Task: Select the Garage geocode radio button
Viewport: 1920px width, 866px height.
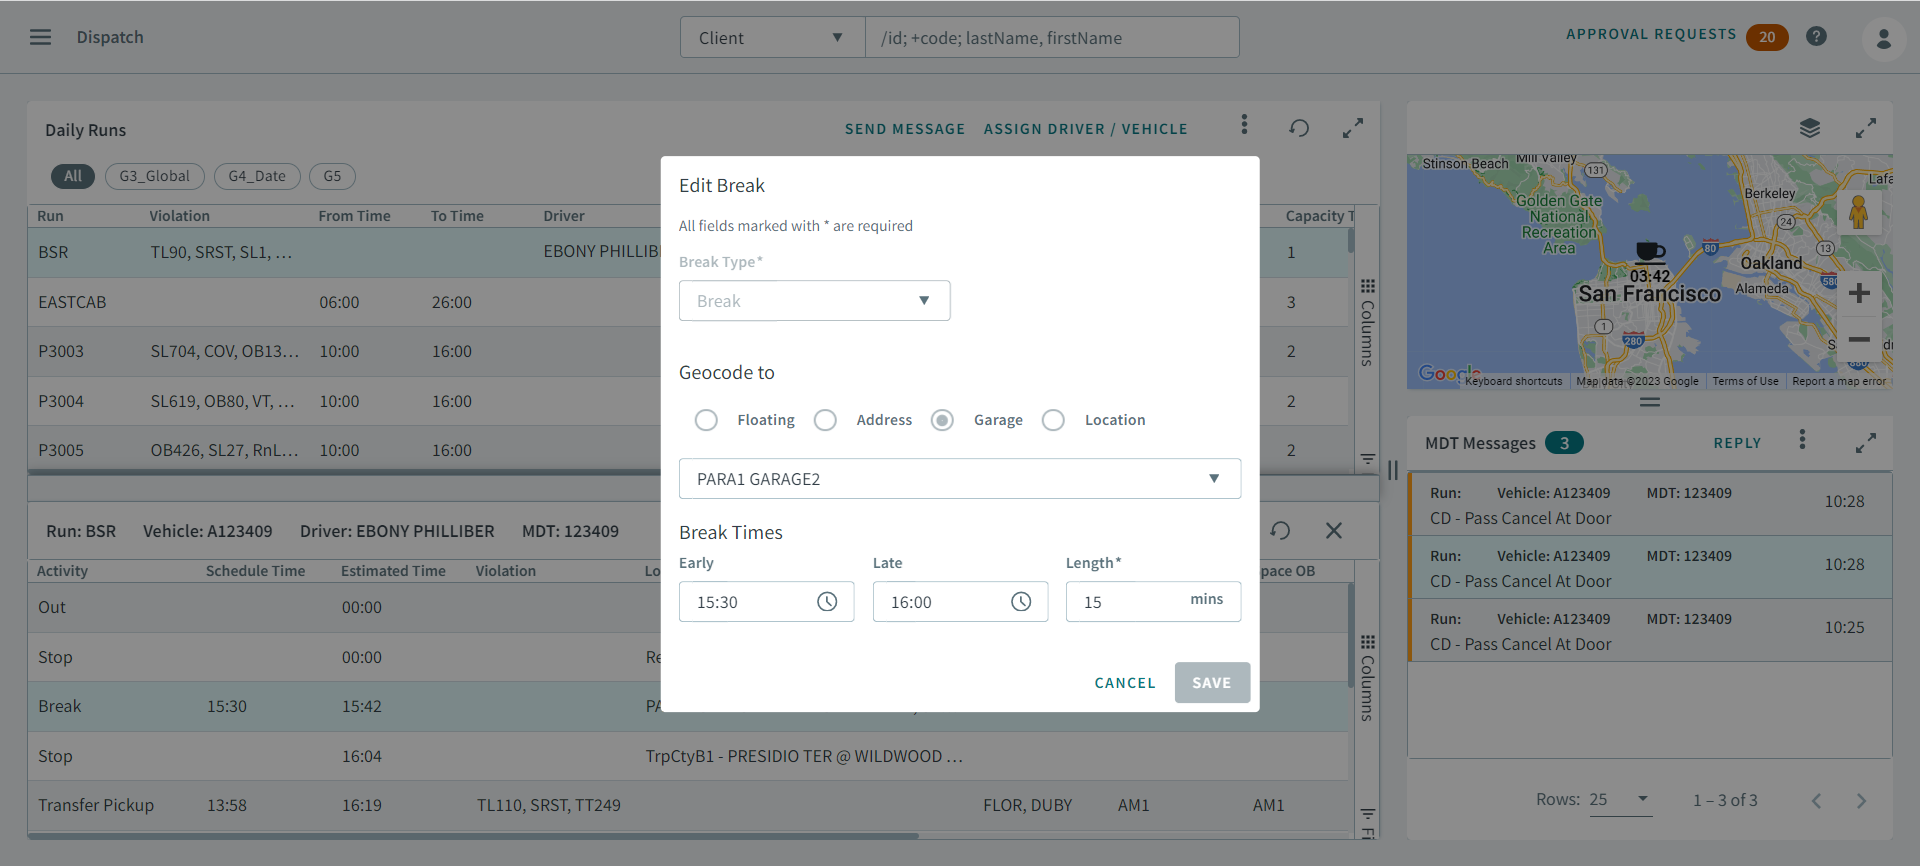Action: pos(942,420)
